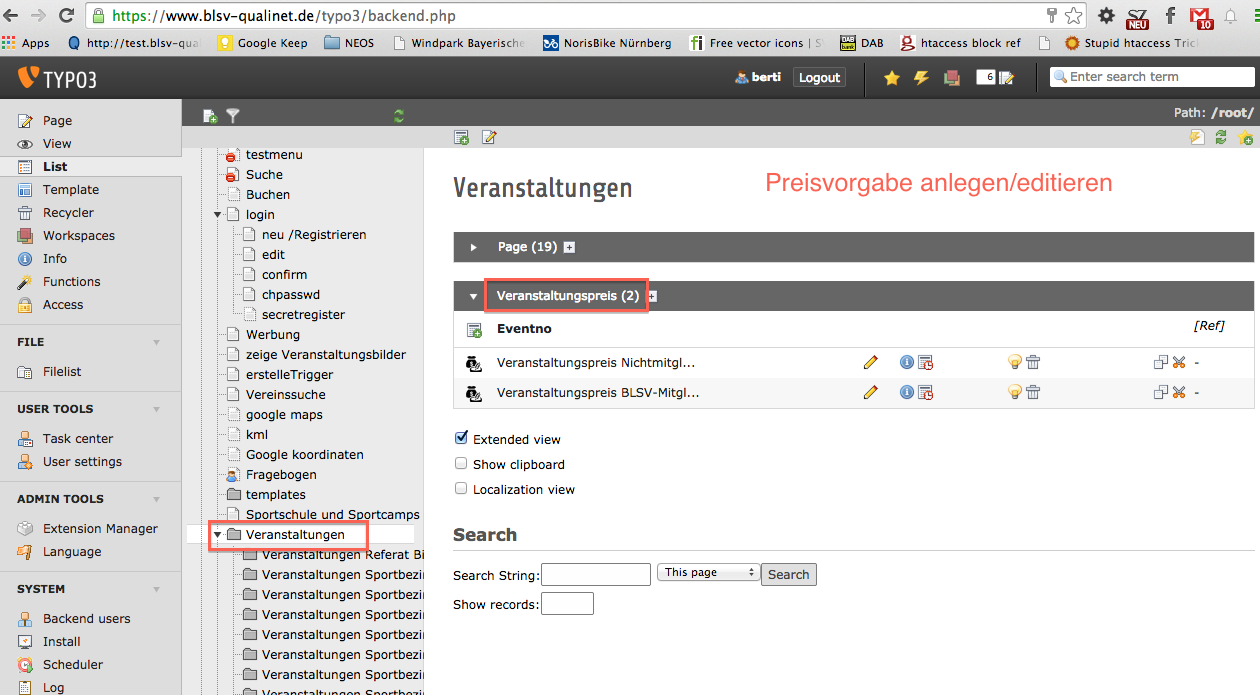
Task: Open the Extension Manager module
Action: coord(100,529)
